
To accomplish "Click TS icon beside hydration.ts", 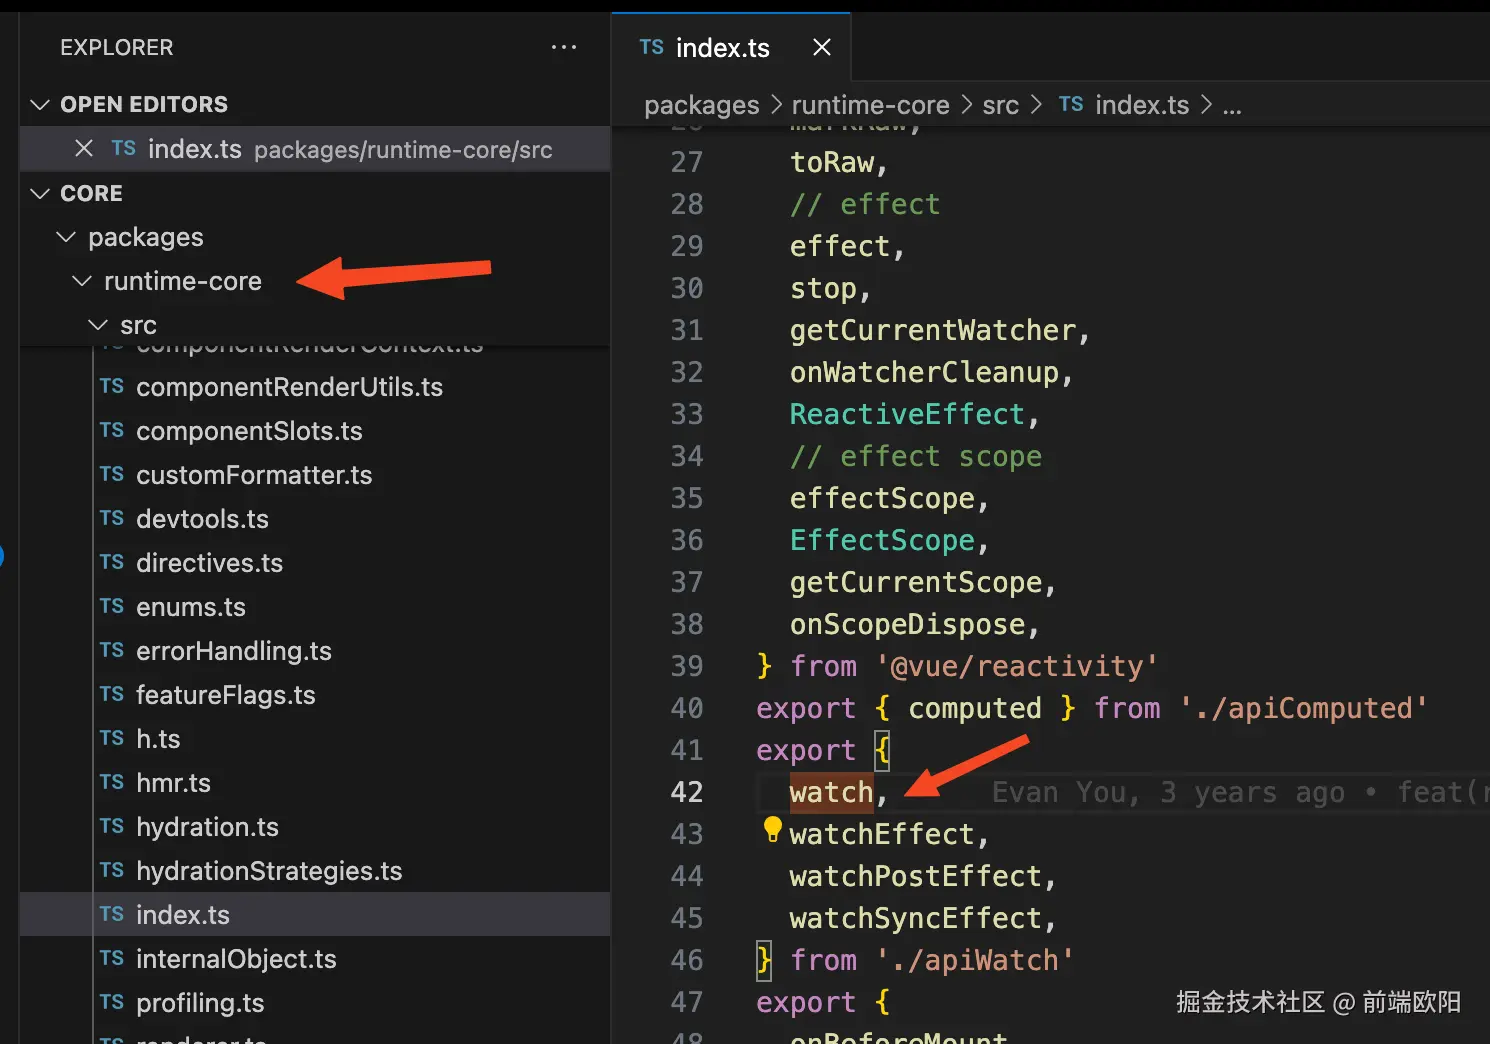I will point(112,826).
